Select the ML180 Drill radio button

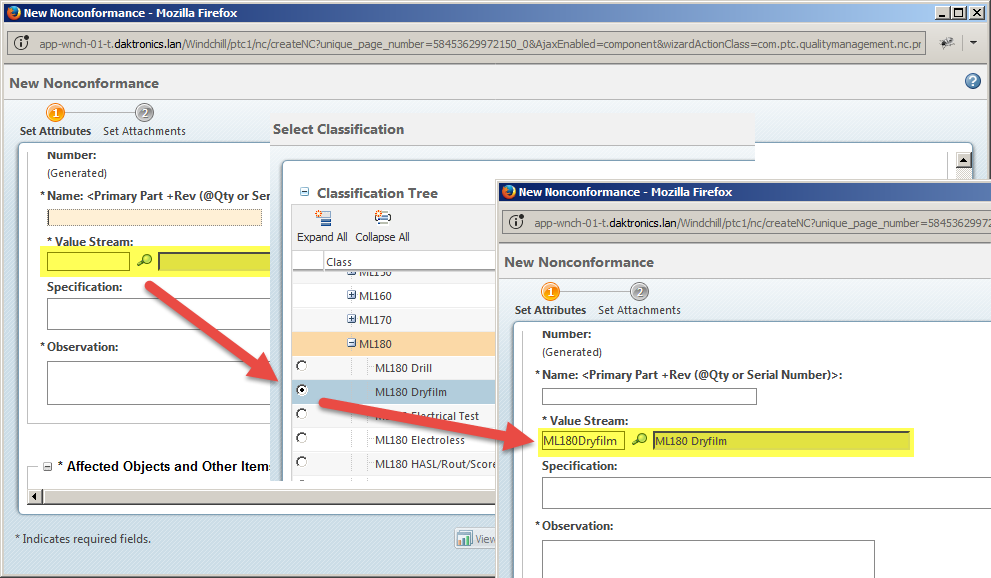301,366
